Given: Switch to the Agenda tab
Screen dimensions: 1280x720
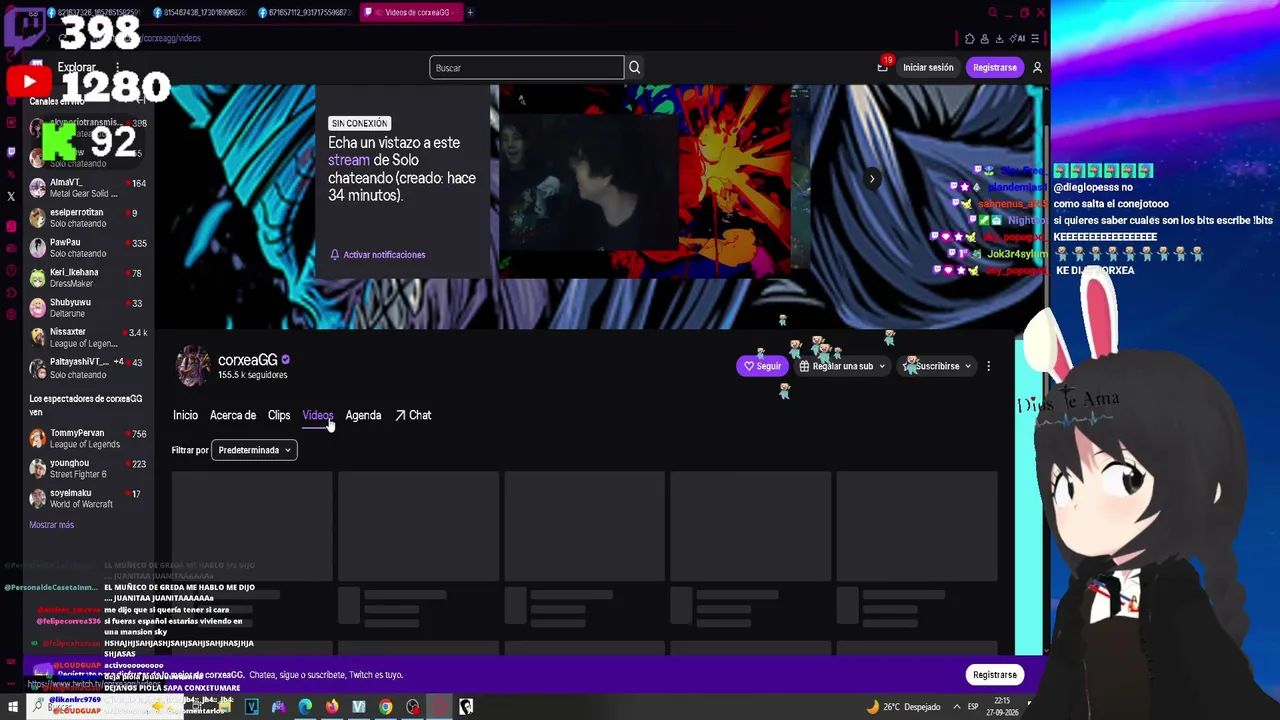Looking at the screenshot, I should pos(363,415).
